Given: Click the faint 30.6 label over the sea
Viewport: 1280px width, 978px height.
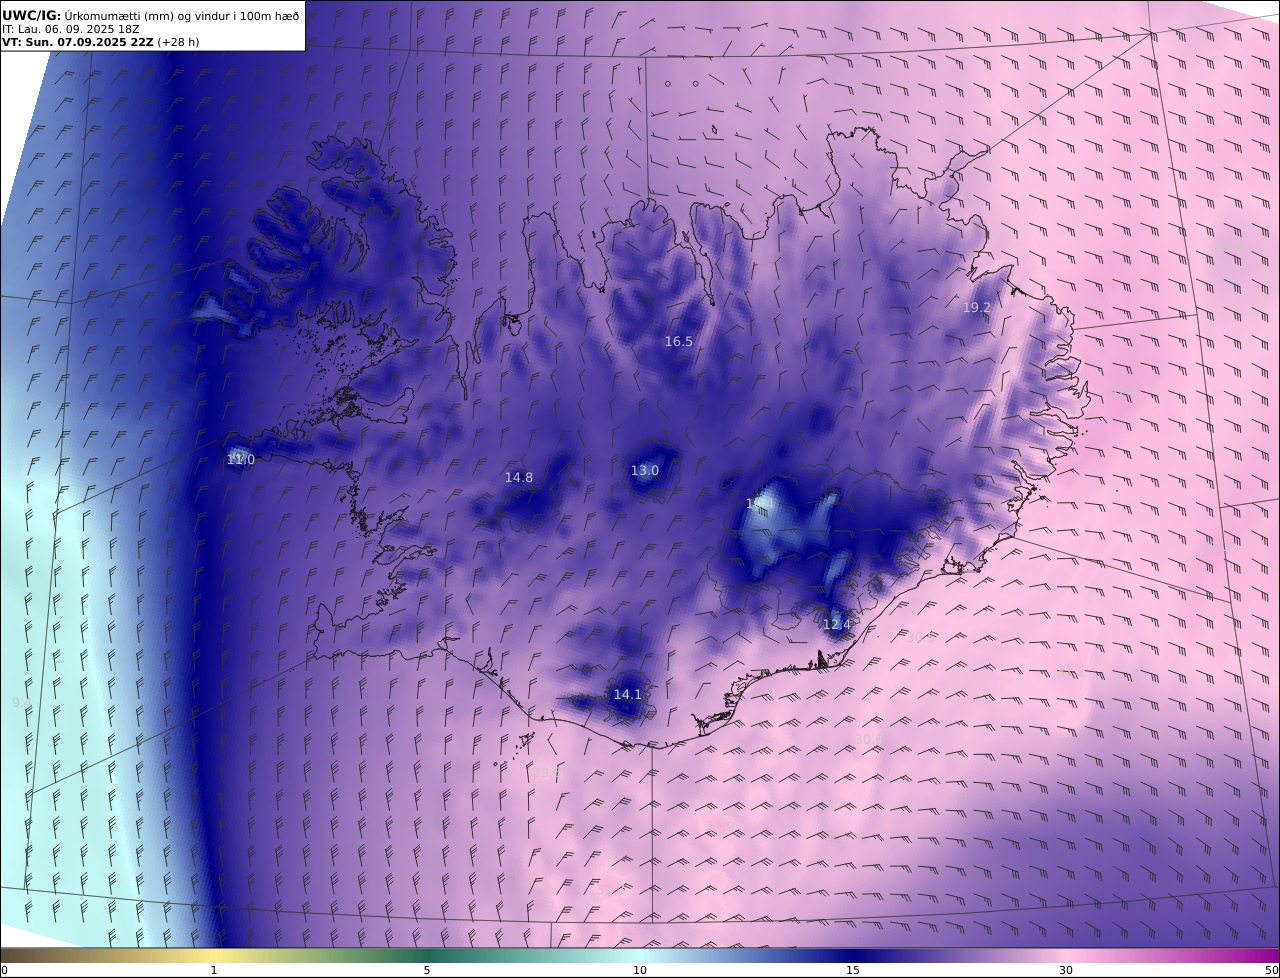Looking at the screenshot, I should tap(868, 740).
